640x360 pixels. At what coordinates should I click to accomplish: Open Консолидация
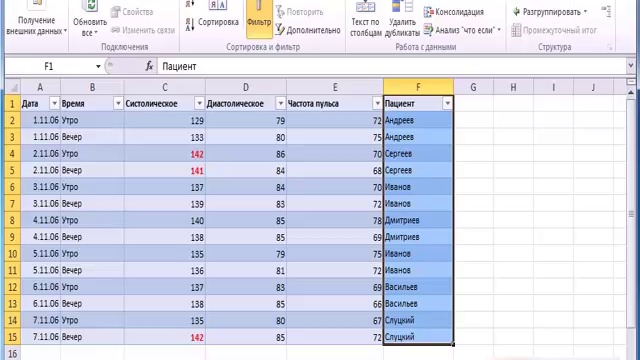[x=454, y=12]
